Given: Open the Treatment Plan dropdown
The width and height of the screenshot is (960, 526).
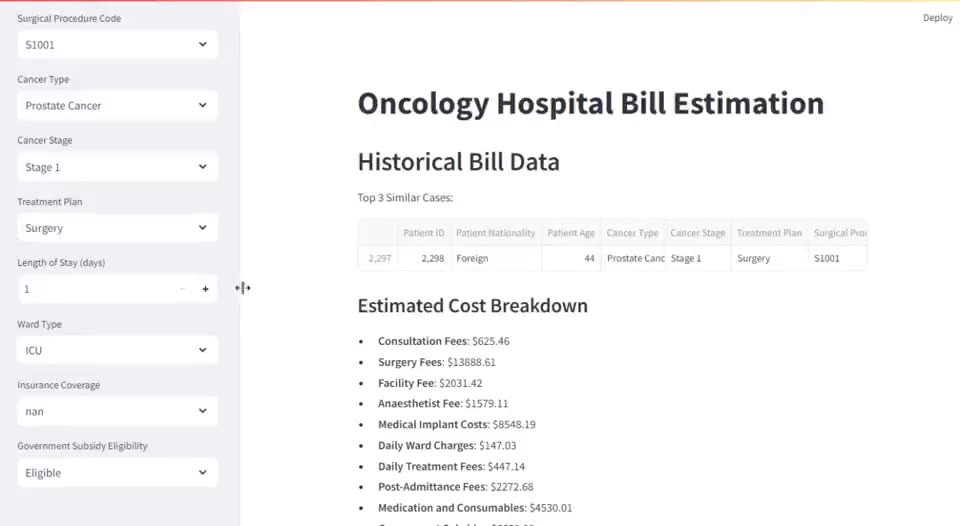Looking at the screenshot, I should click(x=117, y=228).
